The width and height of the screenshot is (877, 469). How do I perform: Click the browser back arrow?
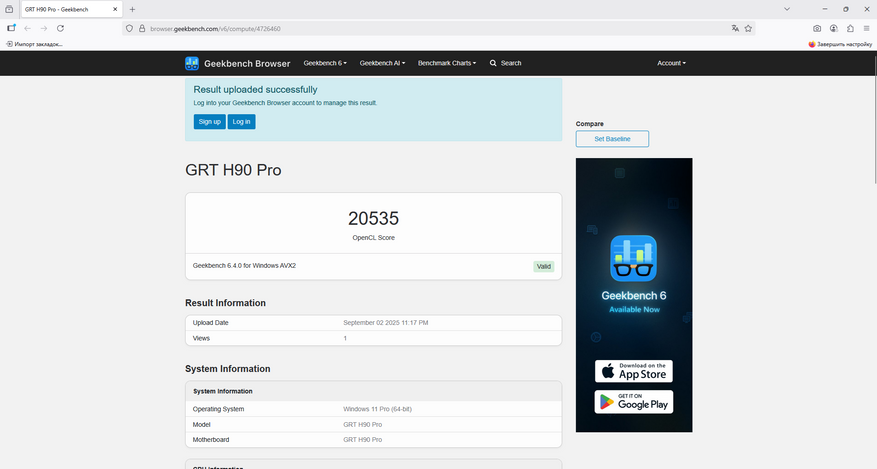[28, 28]
